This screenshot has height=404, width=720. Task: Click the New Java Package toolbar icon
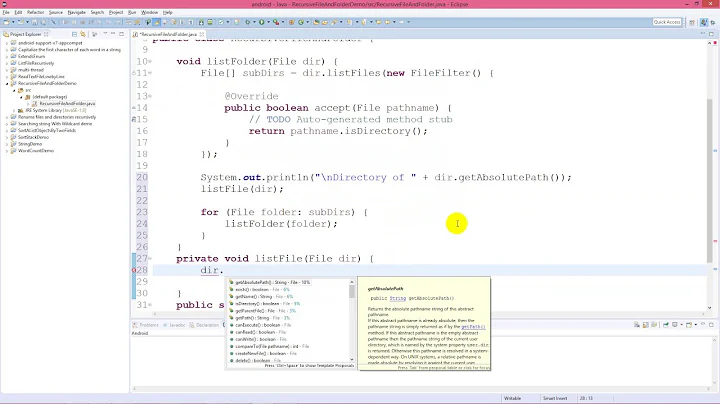pyautogui.click(x=291, y=22)
